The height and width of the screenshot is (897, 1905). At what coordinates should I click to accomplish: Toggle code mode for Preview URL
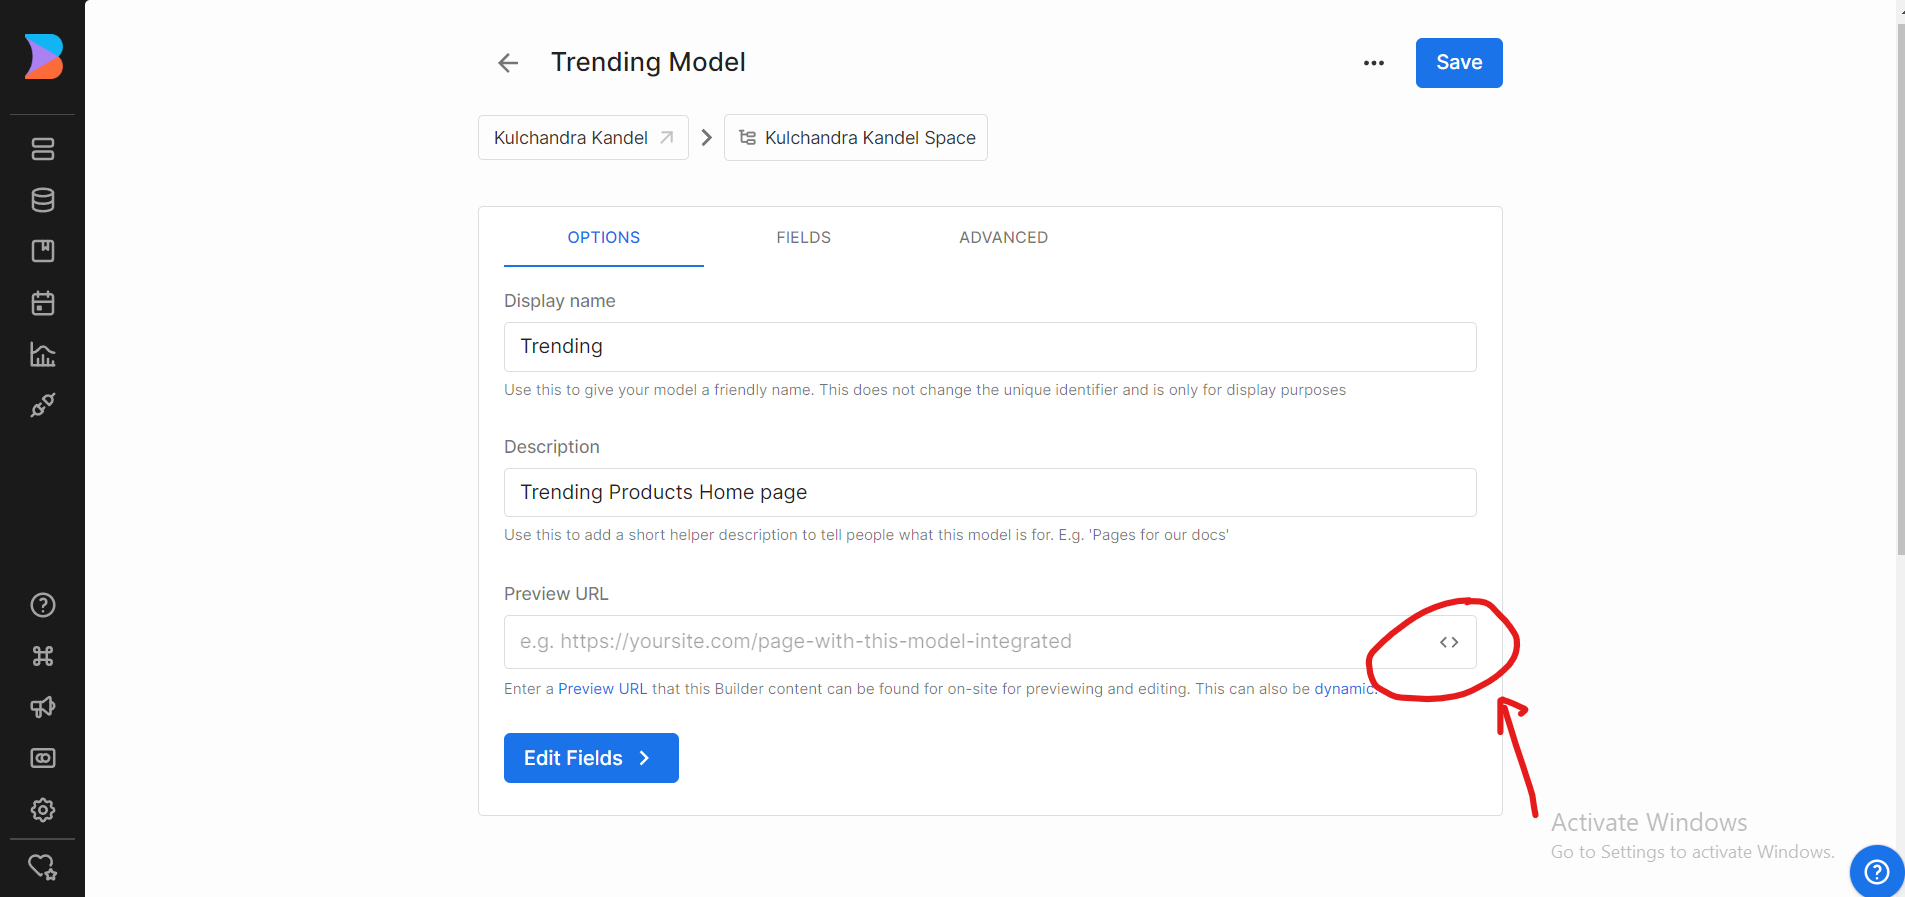click(1449, 642)
